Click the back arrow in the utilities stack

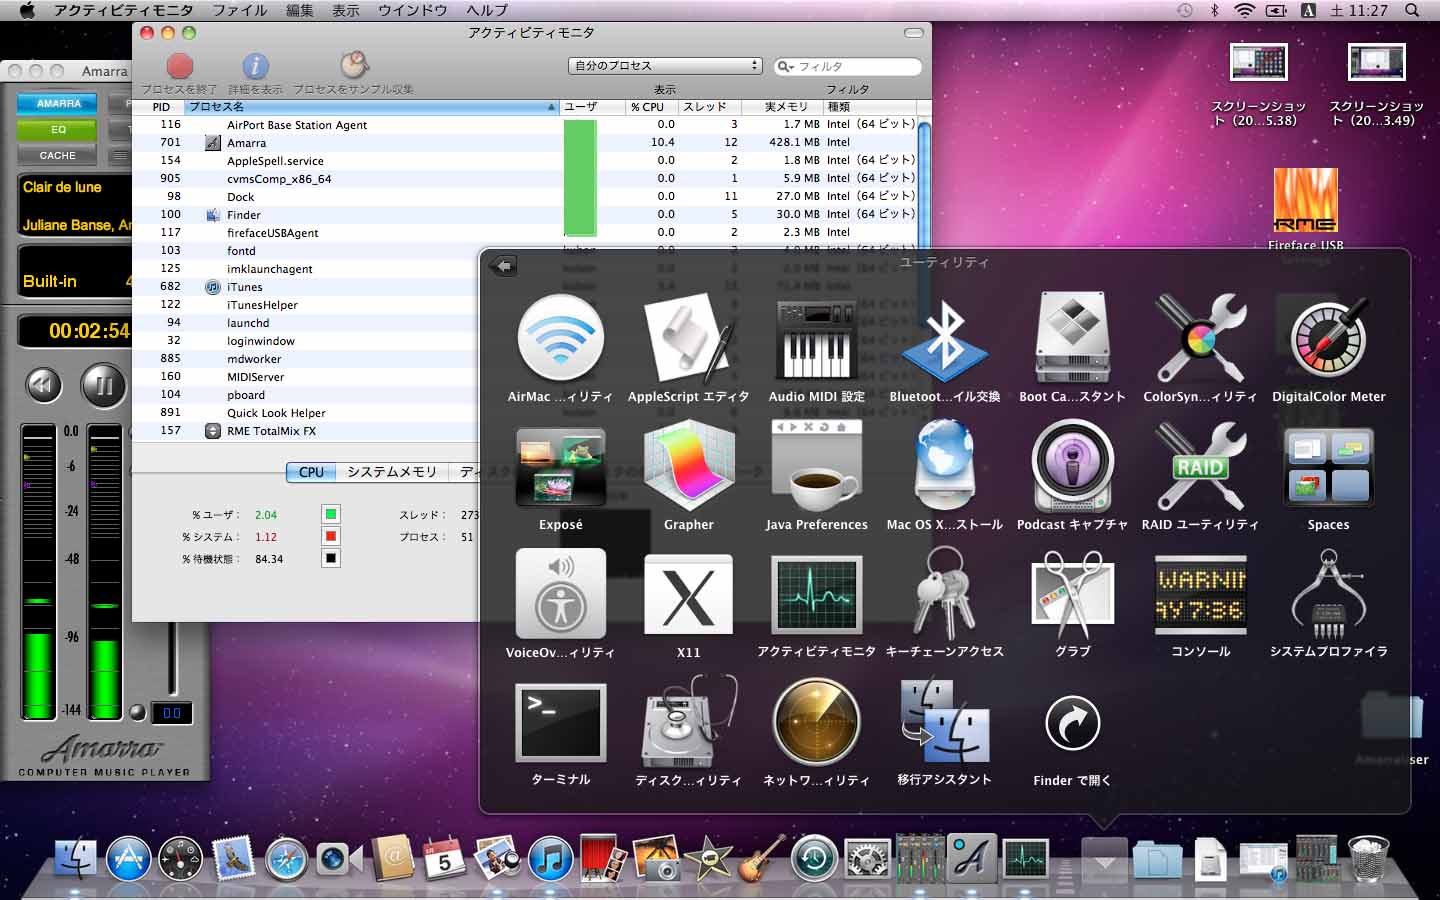(x=503, y=266)
